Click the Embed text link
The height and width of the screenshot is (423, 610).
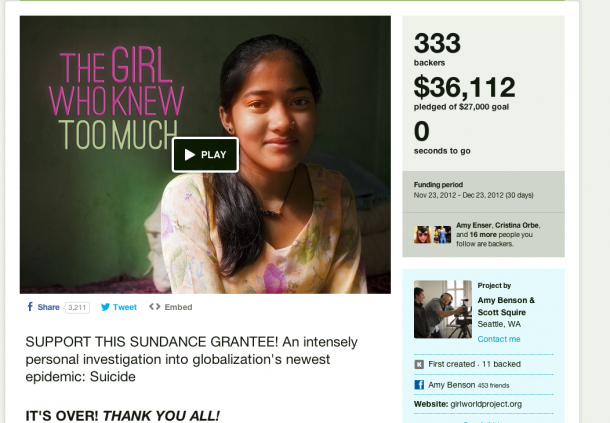(x=178, y=307)
